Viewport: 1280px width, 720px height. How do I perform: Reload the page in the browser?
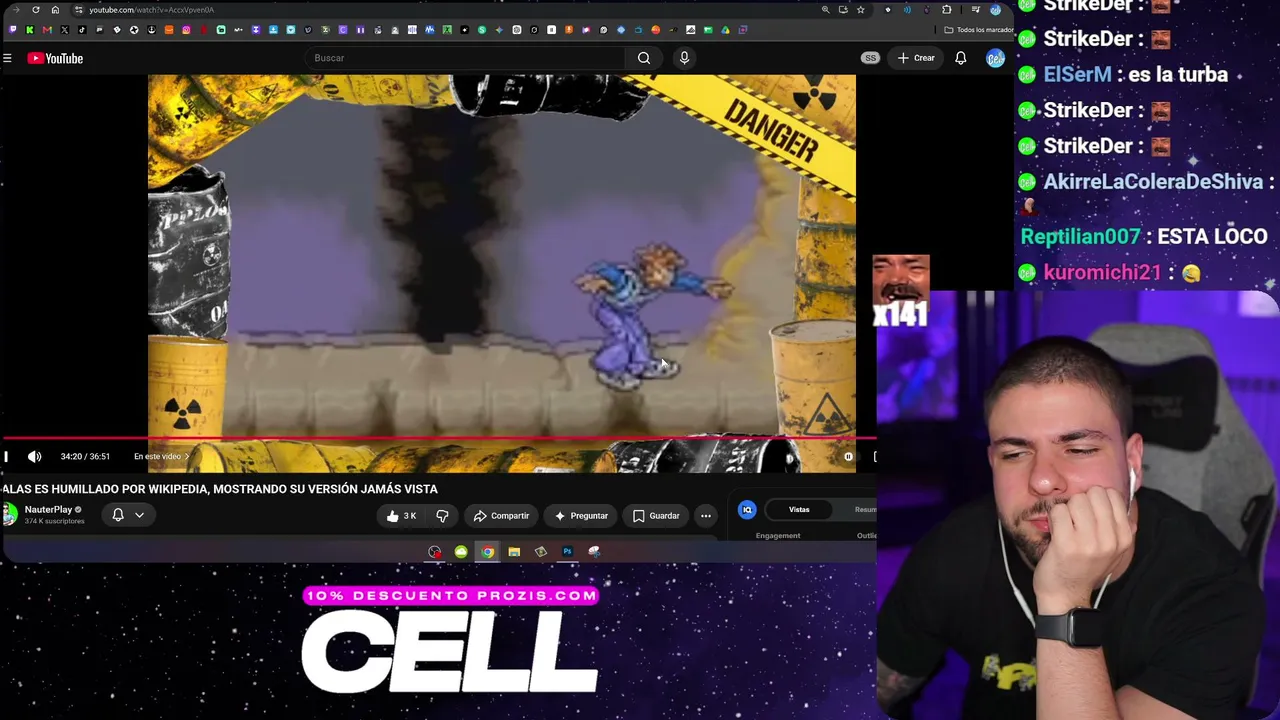[36, 10]
